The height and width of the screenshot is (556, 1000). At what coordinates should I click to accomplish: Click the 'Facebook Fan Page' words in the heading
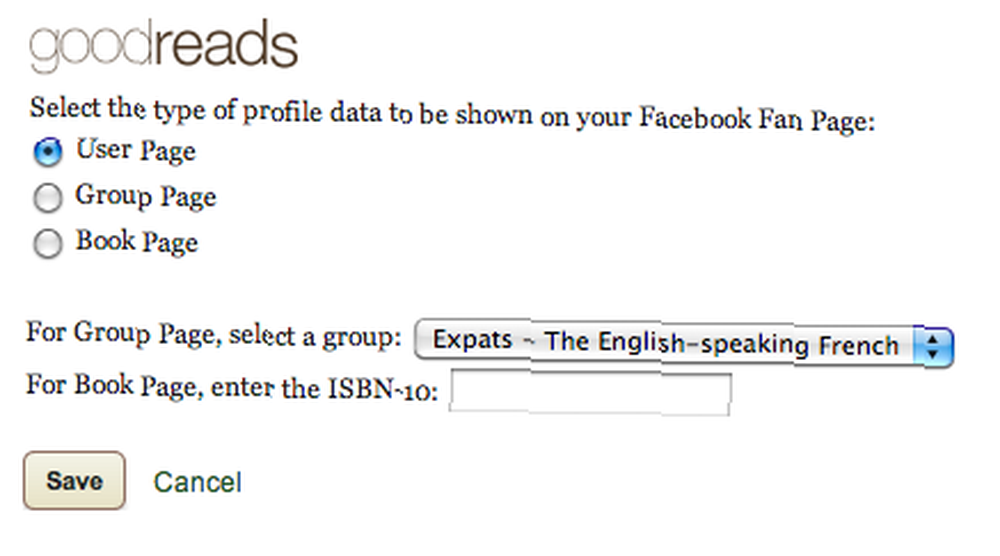(x=758, y=119)
